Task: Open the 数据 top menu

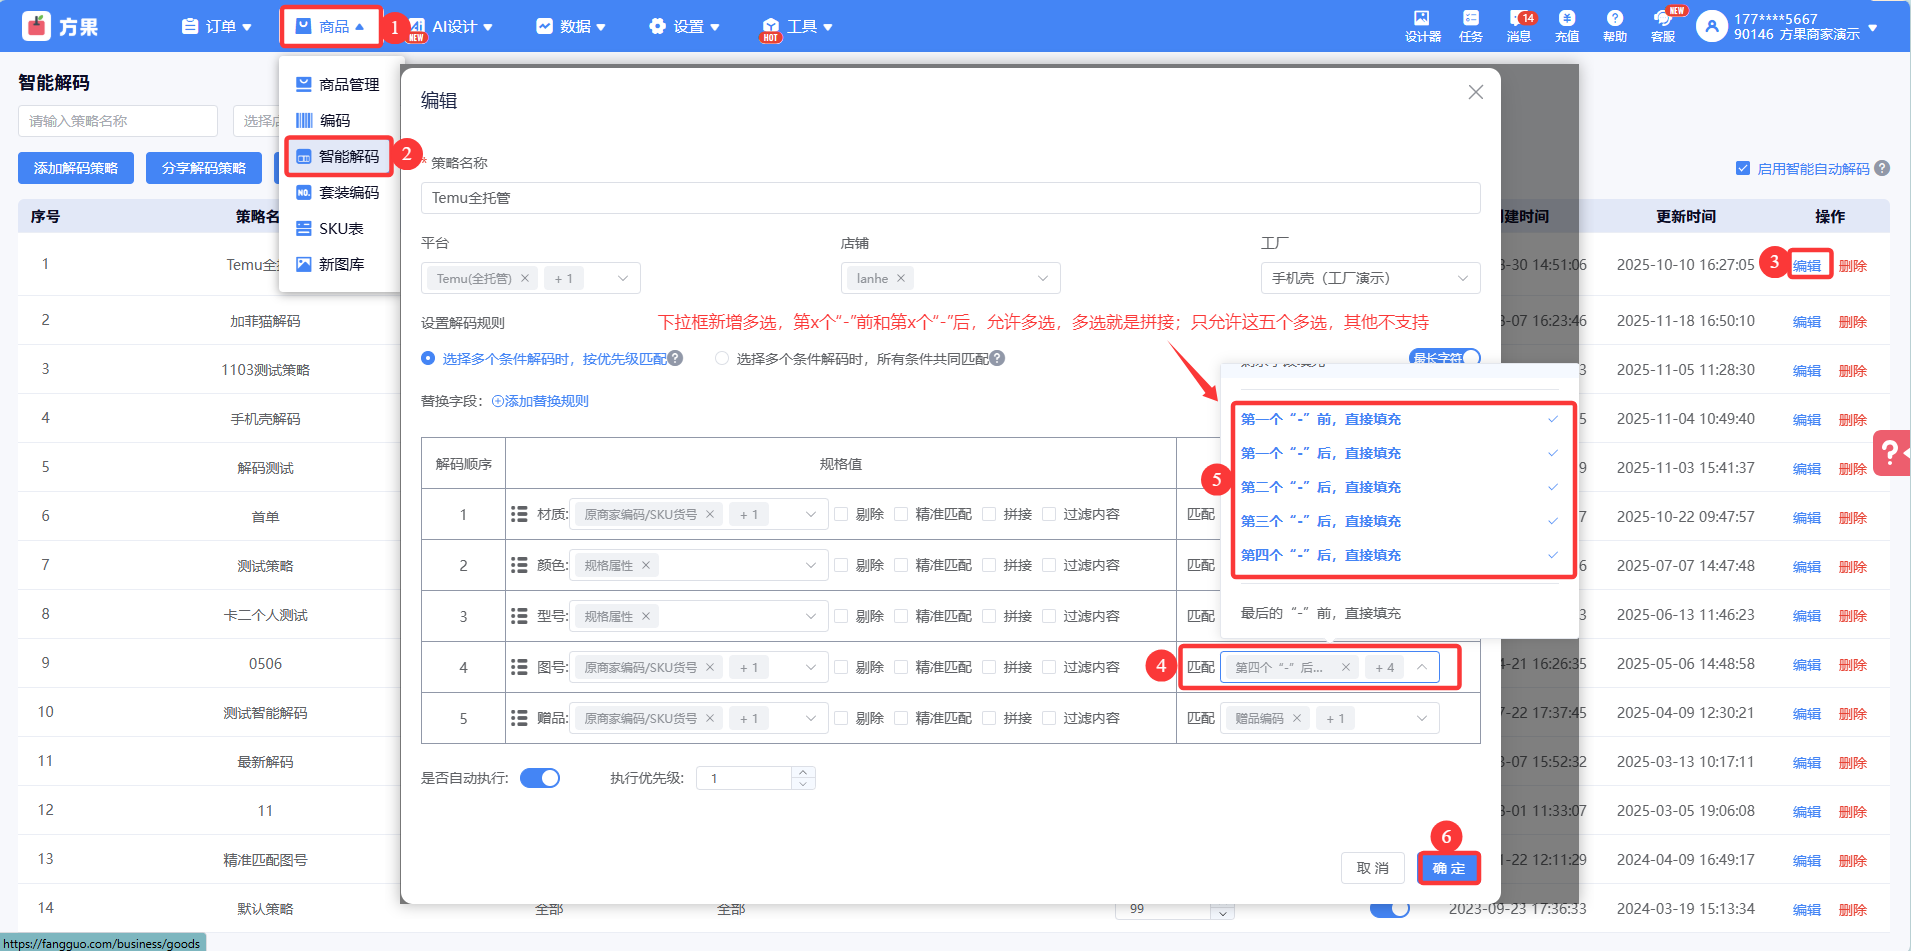Action: click(x=571, y=27)
